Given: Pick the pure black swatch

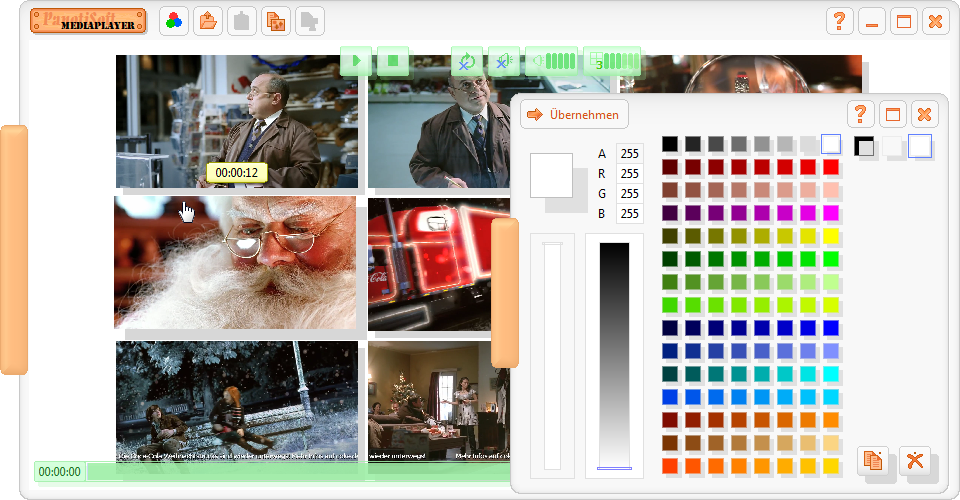Looking at the screenshot, I should pyautogui.click(x=669, y=144).
